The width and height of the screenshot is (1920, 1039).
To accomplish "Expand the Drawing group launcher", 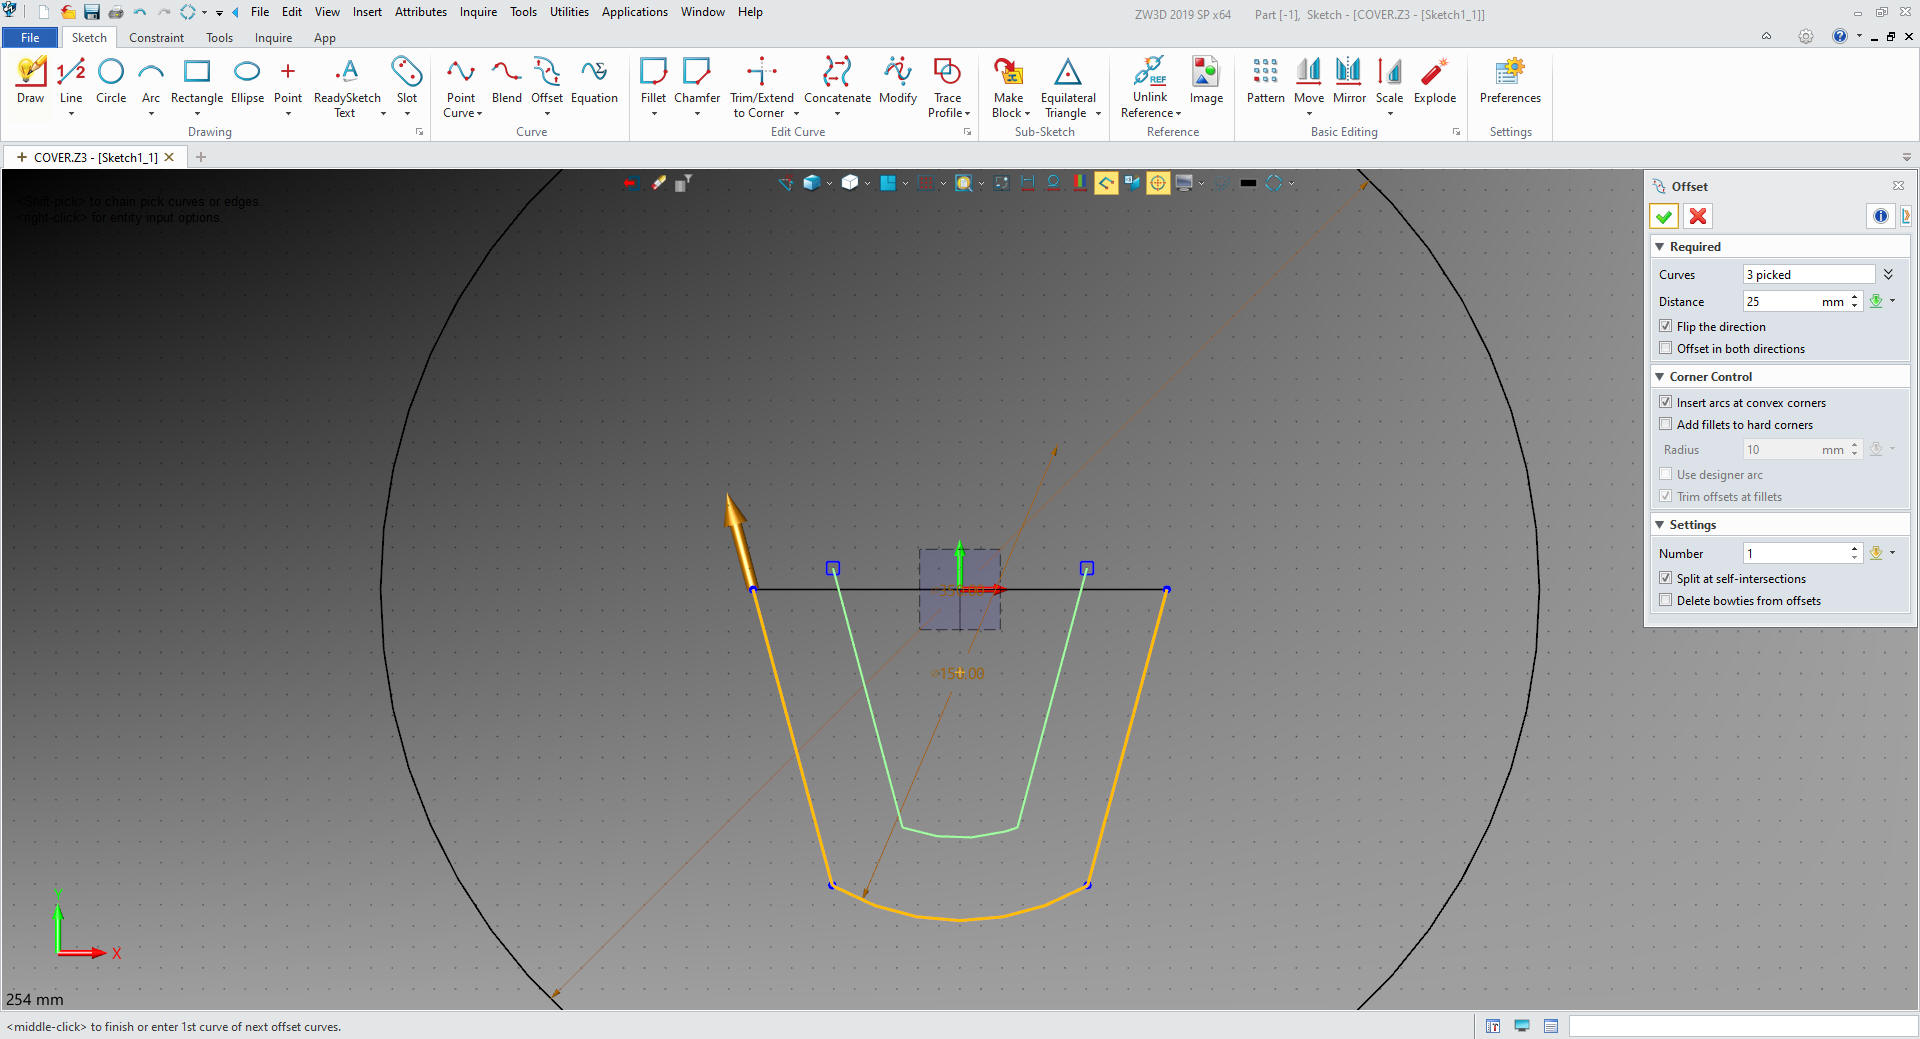I will pos(420,132).
